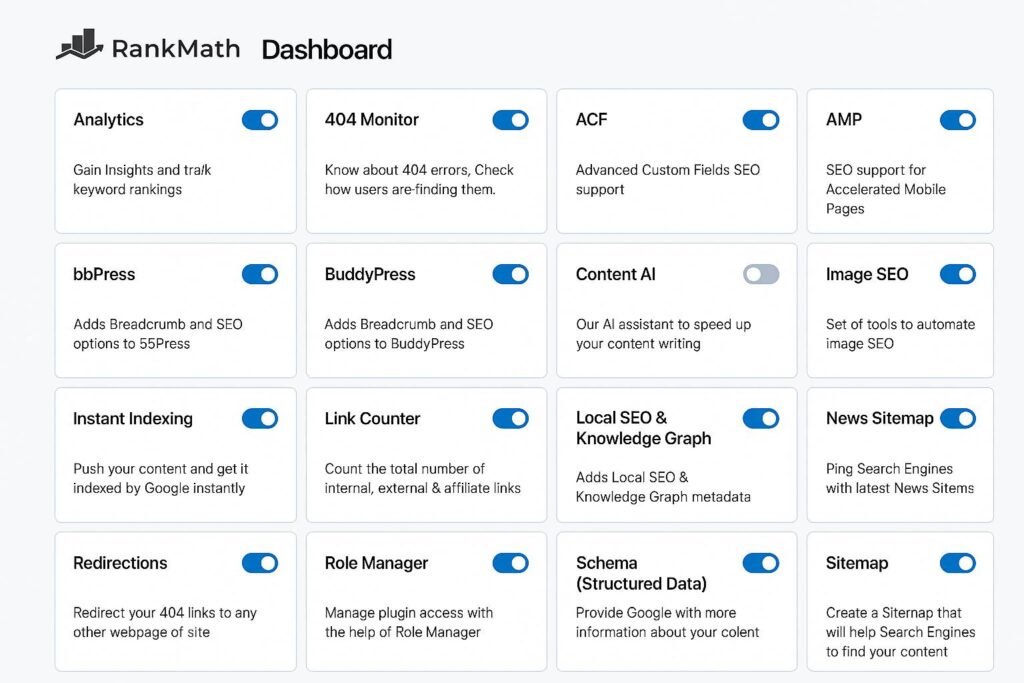Viewport: 1024px width, 683px height.
Task: Disable Instant Indexing with its toggle
Action: [260, 418]
